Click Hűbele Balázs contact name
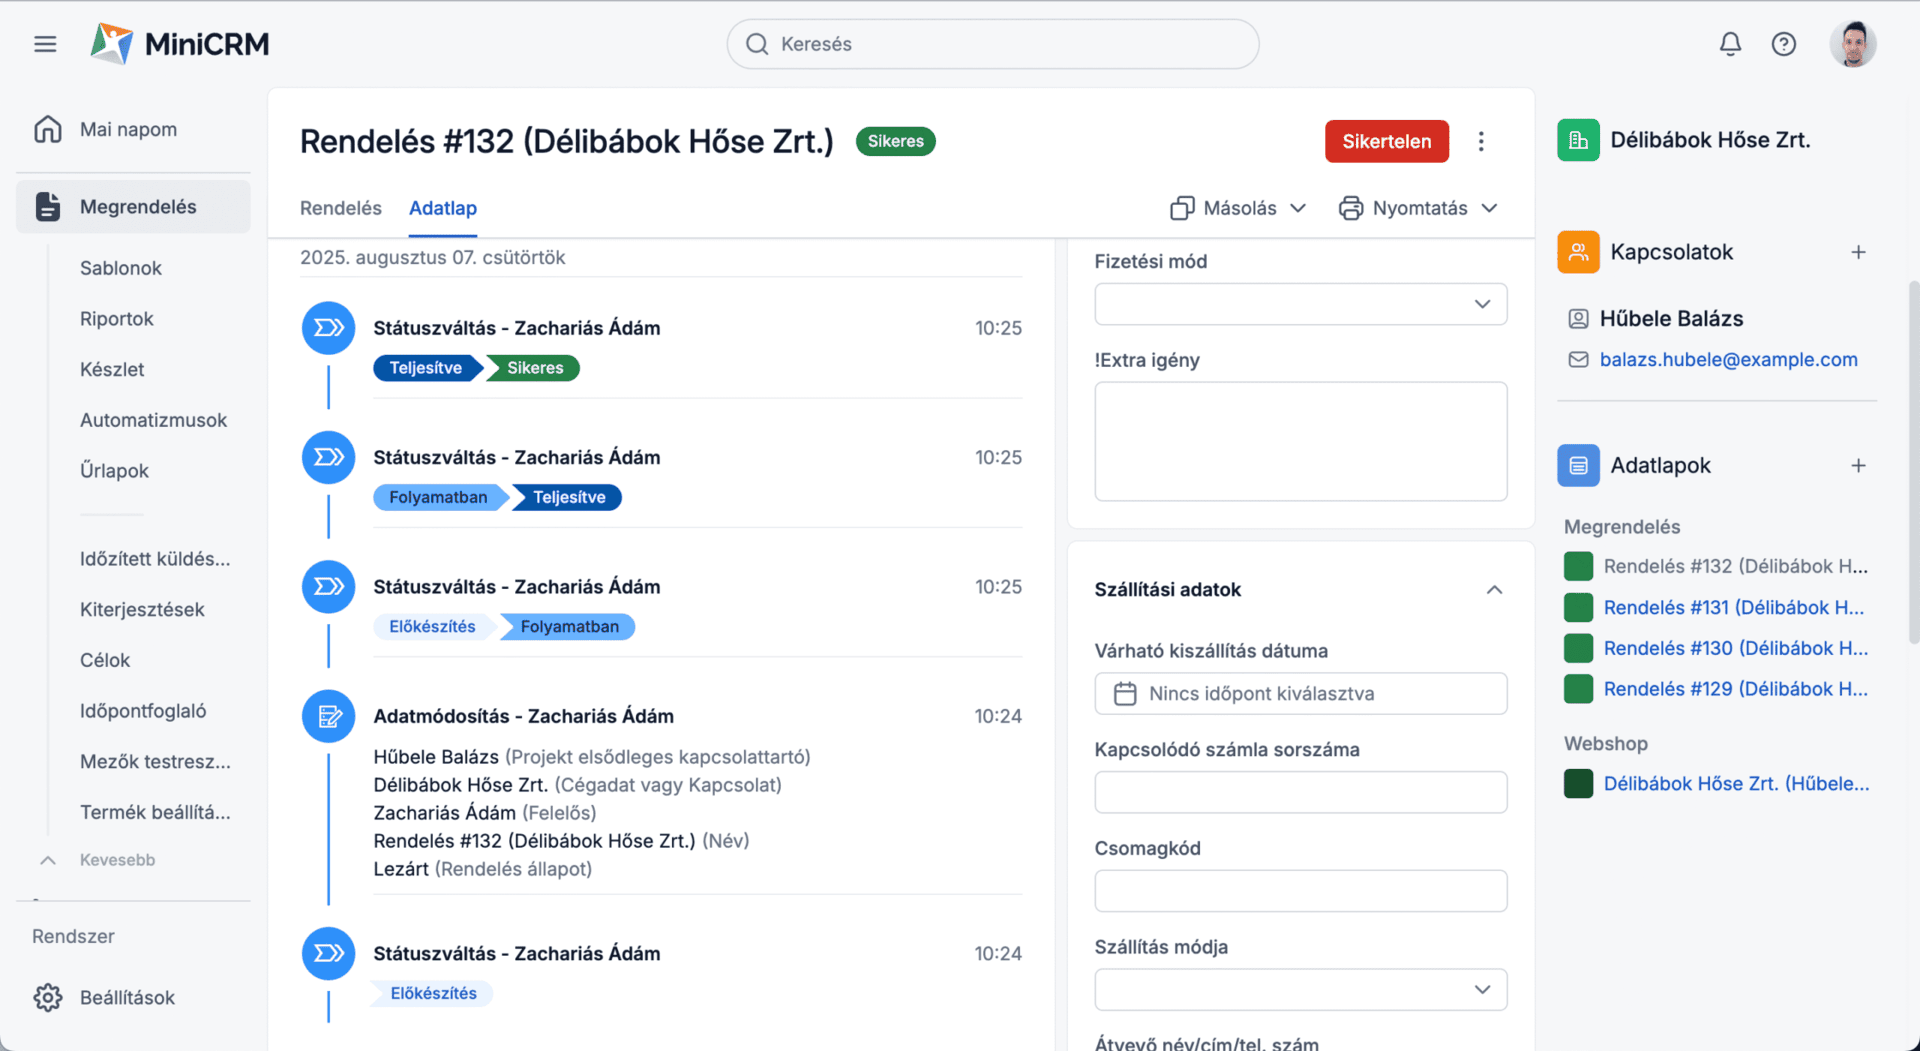The height and width of the screenshot is (1051, 1920). click(x=1671, y=319)
